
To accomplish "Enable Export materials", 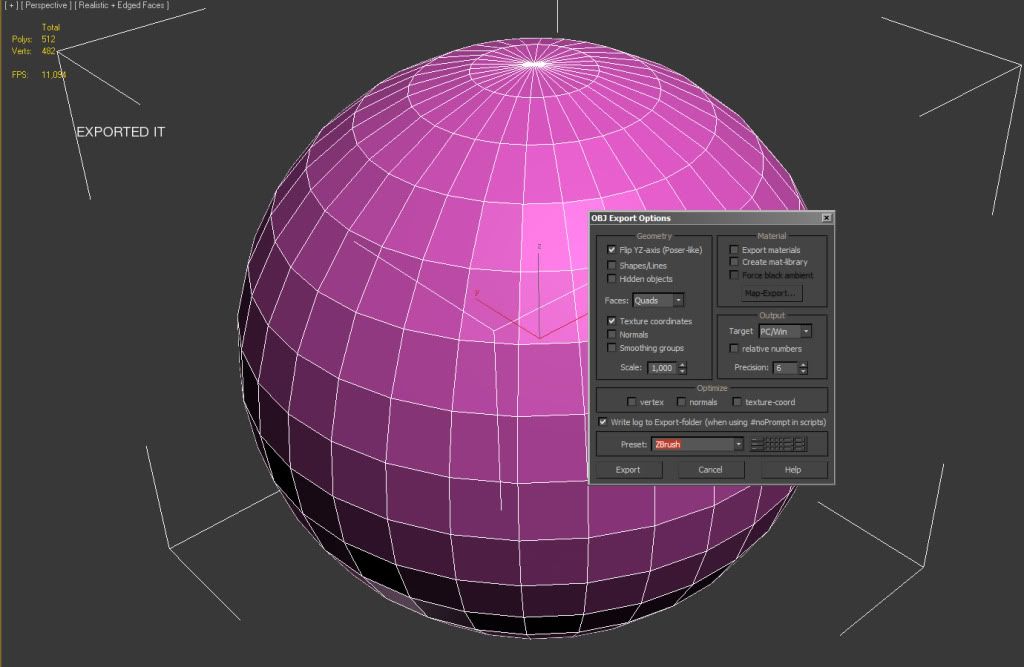I will tap(734, 249).
